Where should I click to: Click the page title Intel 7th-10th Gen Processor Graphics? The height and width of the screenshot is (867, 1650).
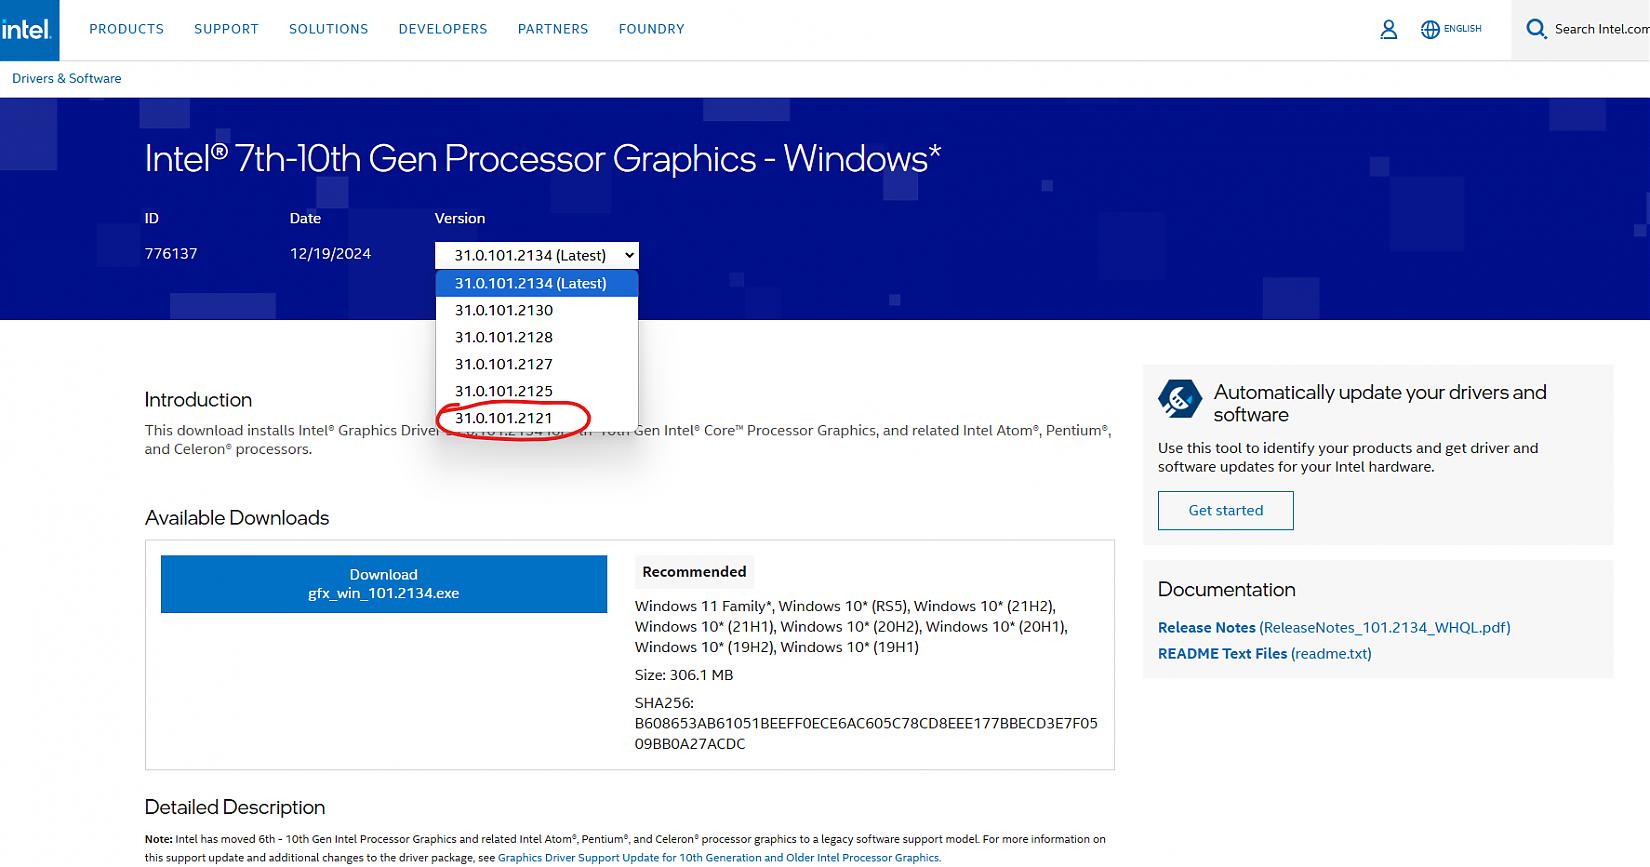543,159
